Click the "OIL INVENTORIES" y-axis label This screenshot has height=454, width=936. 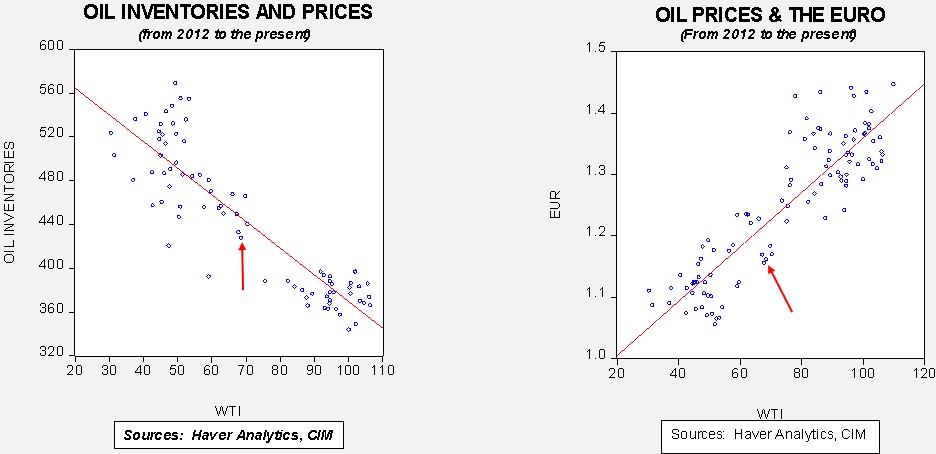[x=11, y=202]
